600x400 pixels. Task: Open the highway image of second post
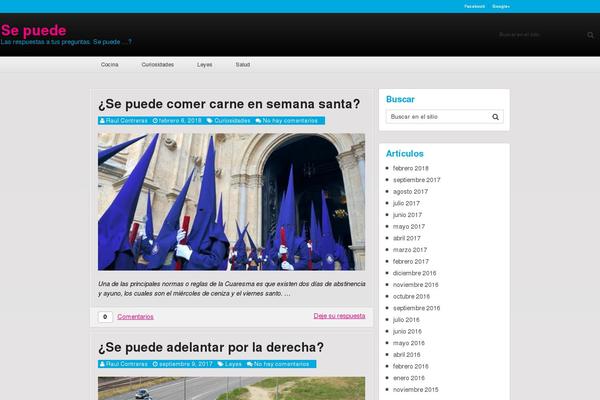tap(232, 388)
